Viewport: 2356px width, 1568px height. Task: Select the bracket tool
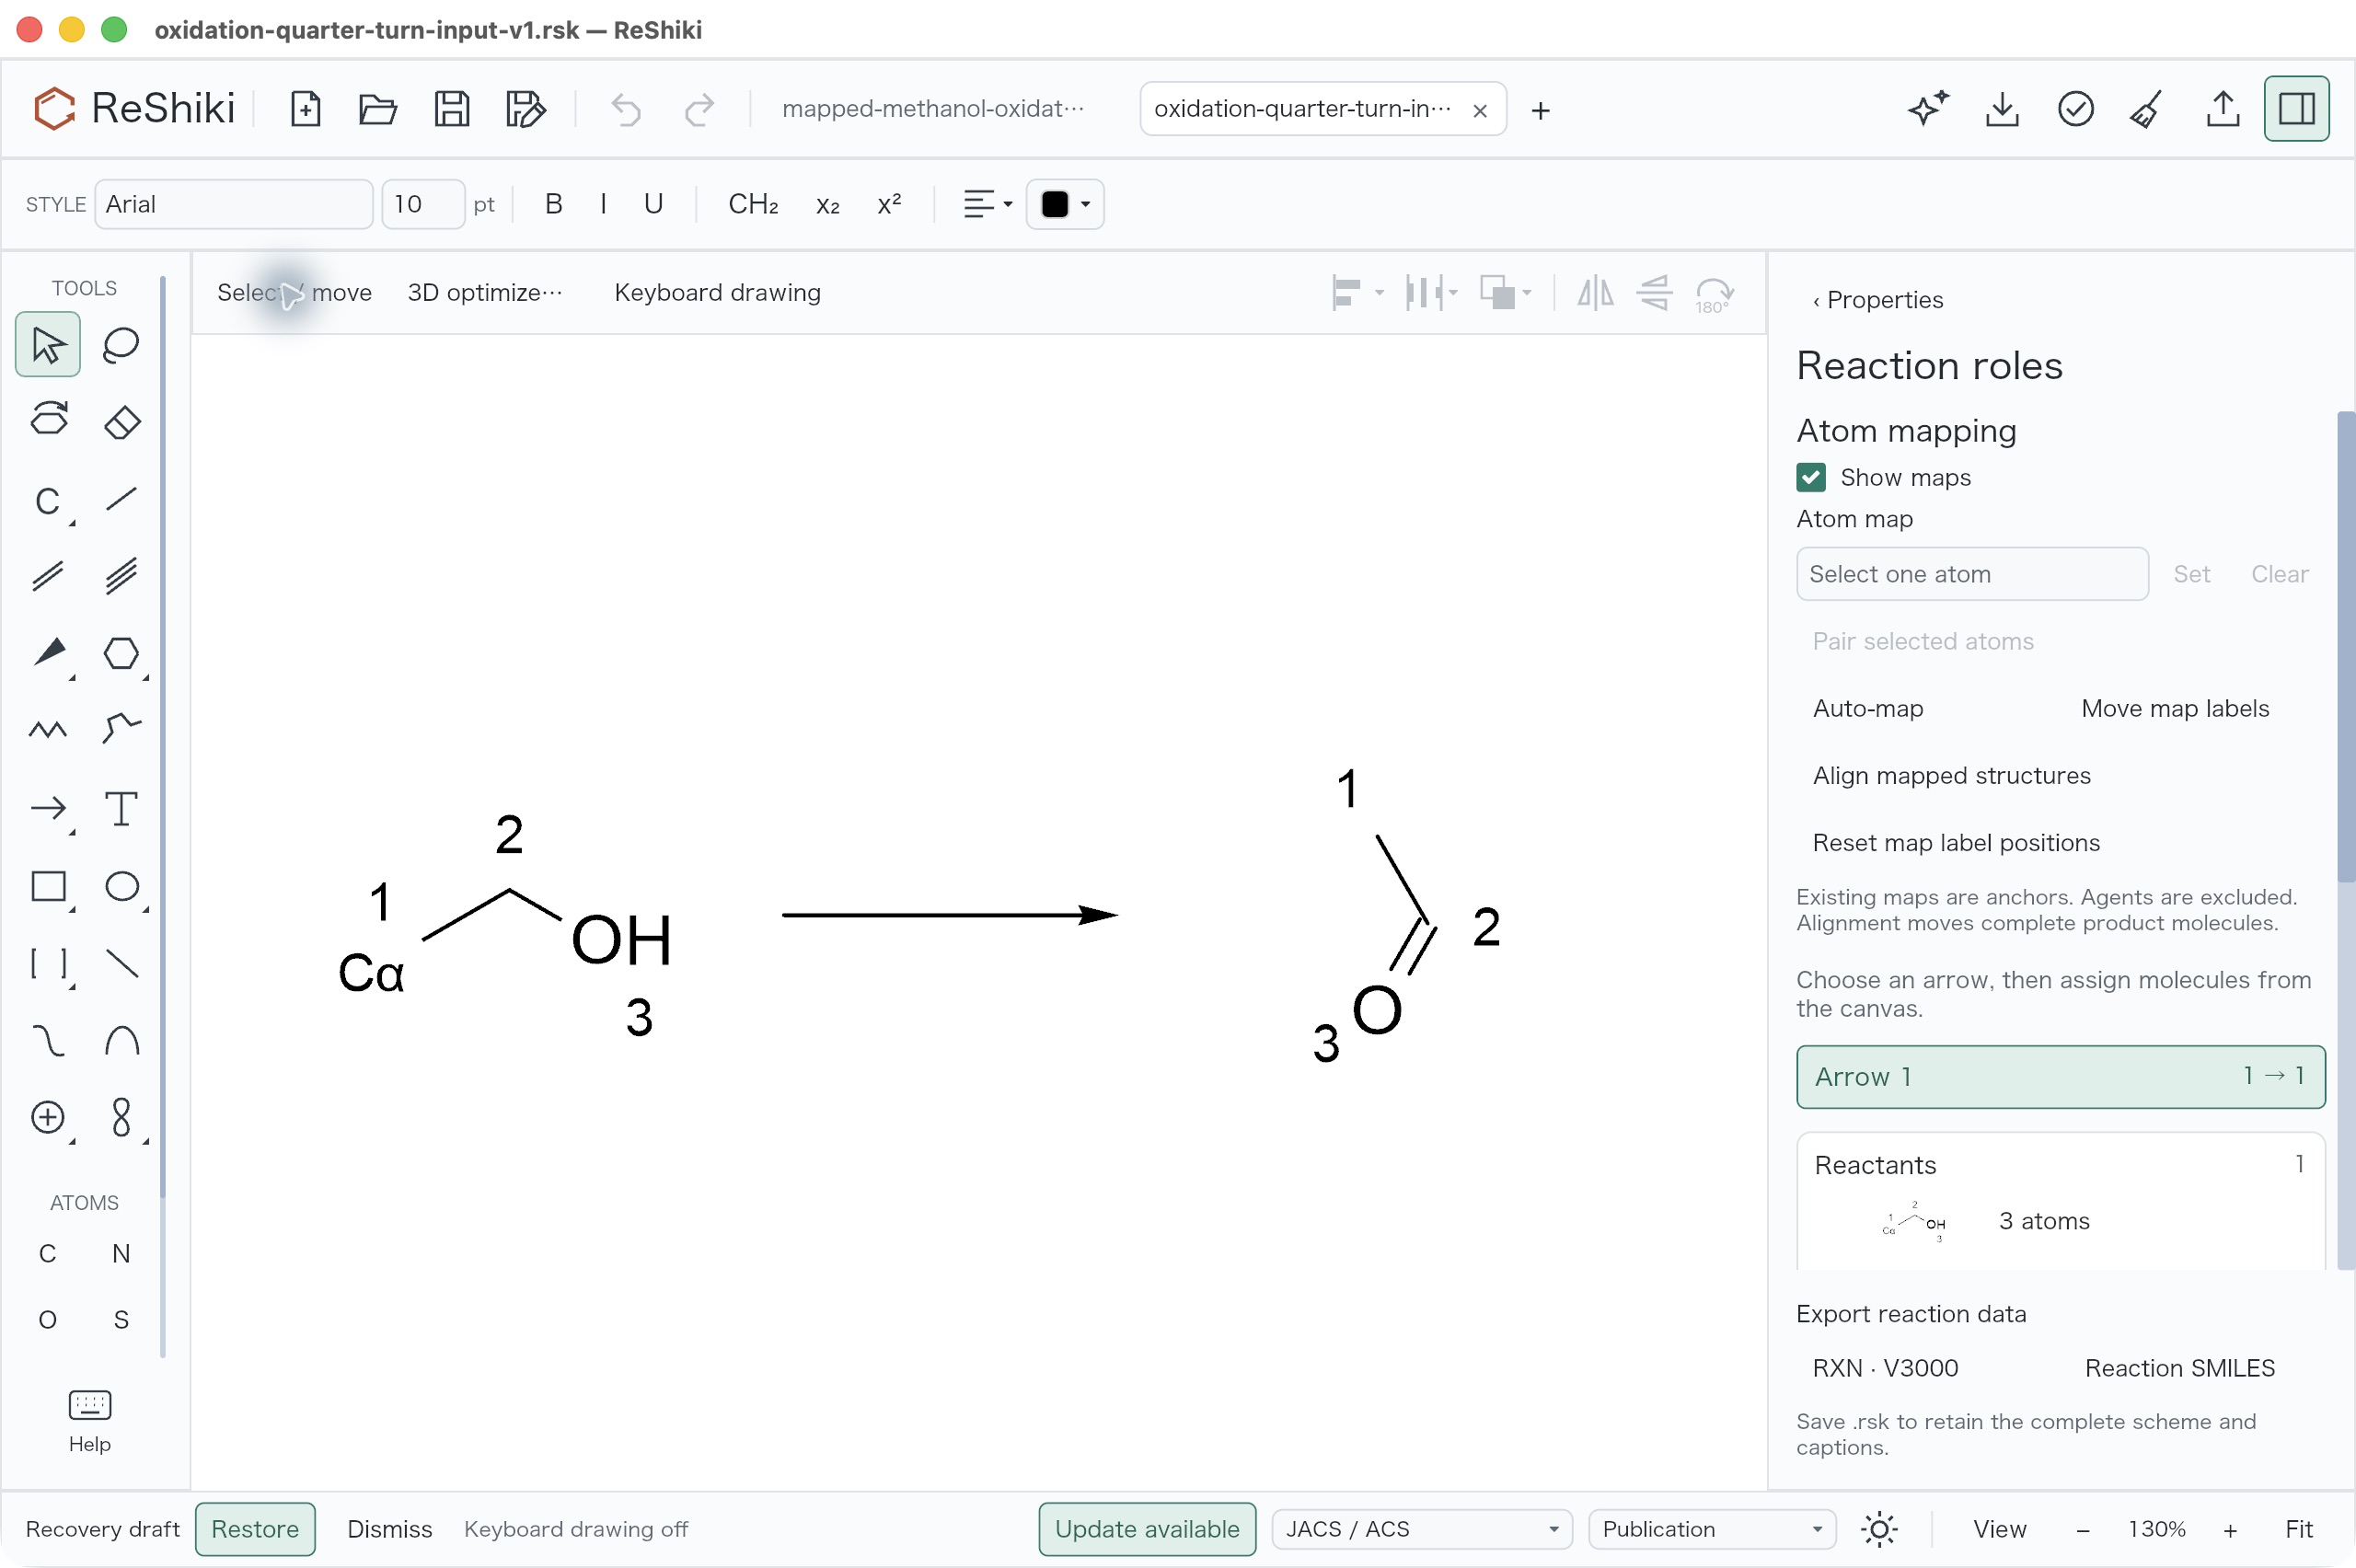point(48,963)
